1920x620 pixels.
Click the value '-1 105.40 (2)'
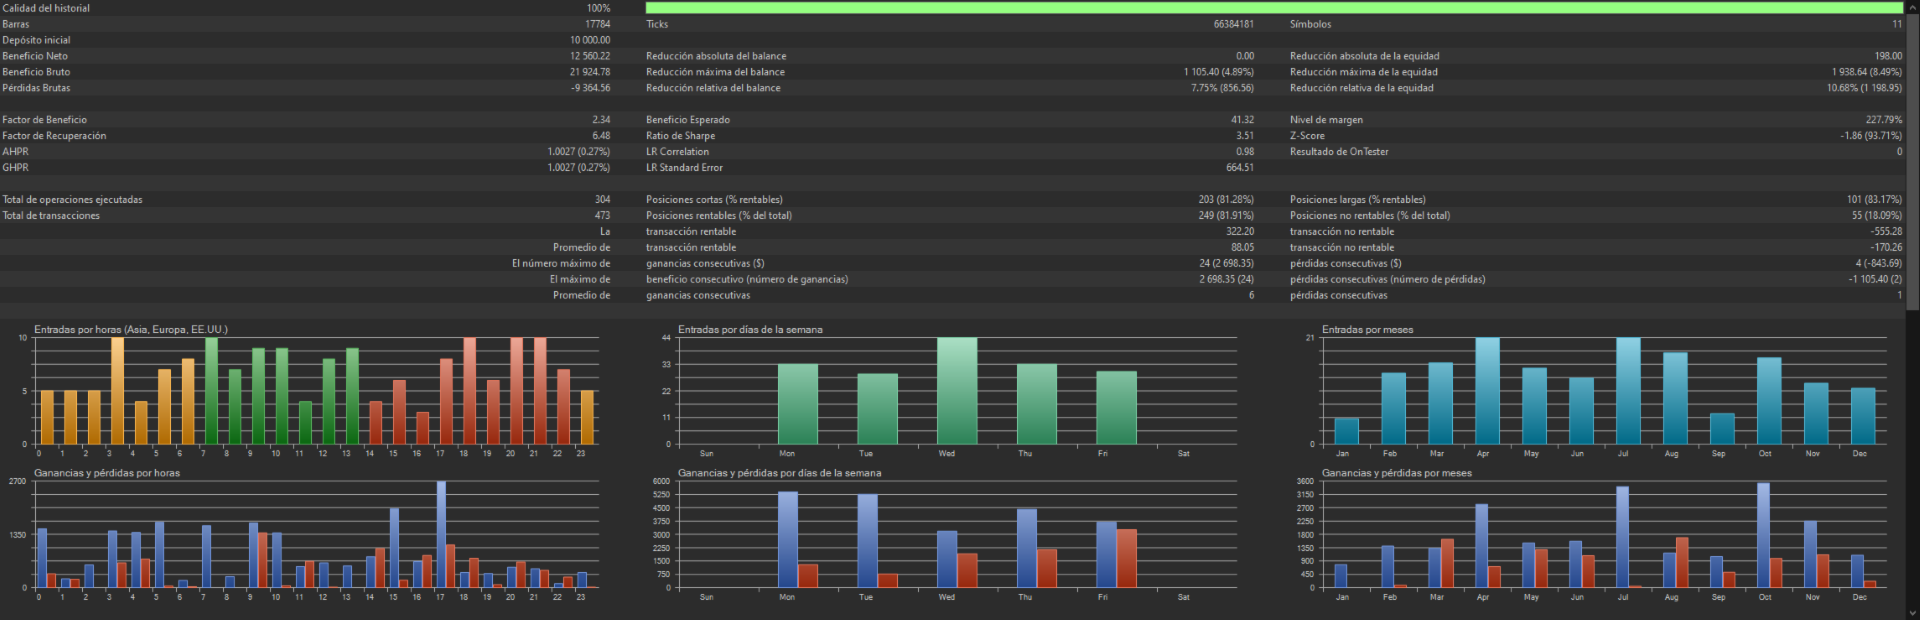[x=1875, y=280]
